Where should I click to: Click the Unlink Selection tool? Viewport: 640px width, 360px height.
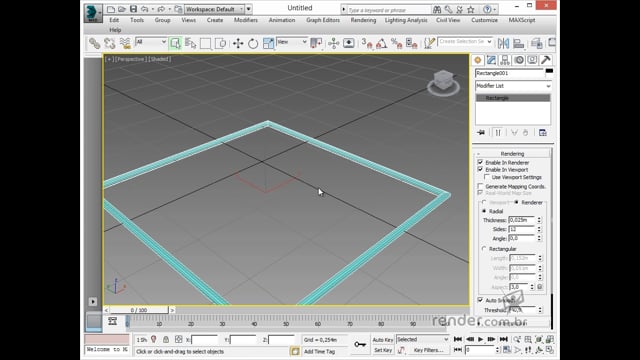coord(109,43)
